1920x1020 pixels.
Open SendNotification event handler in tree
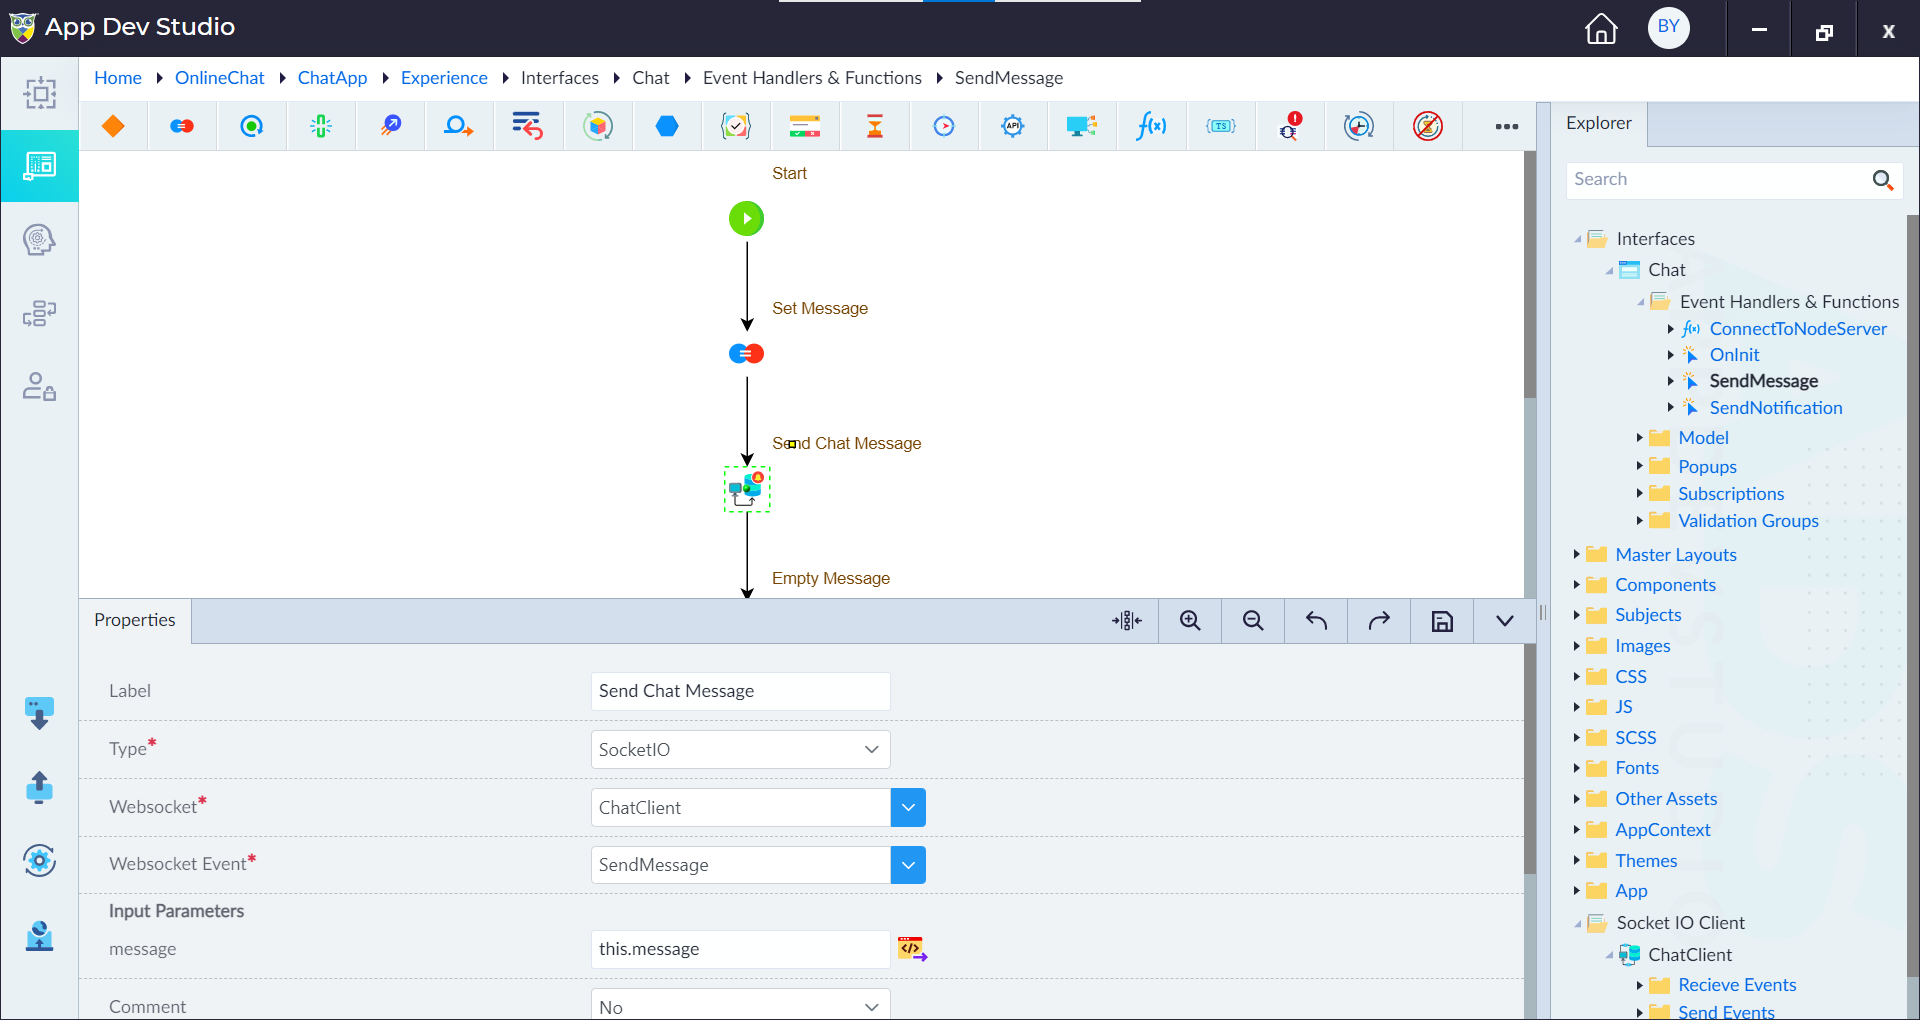1776,408
